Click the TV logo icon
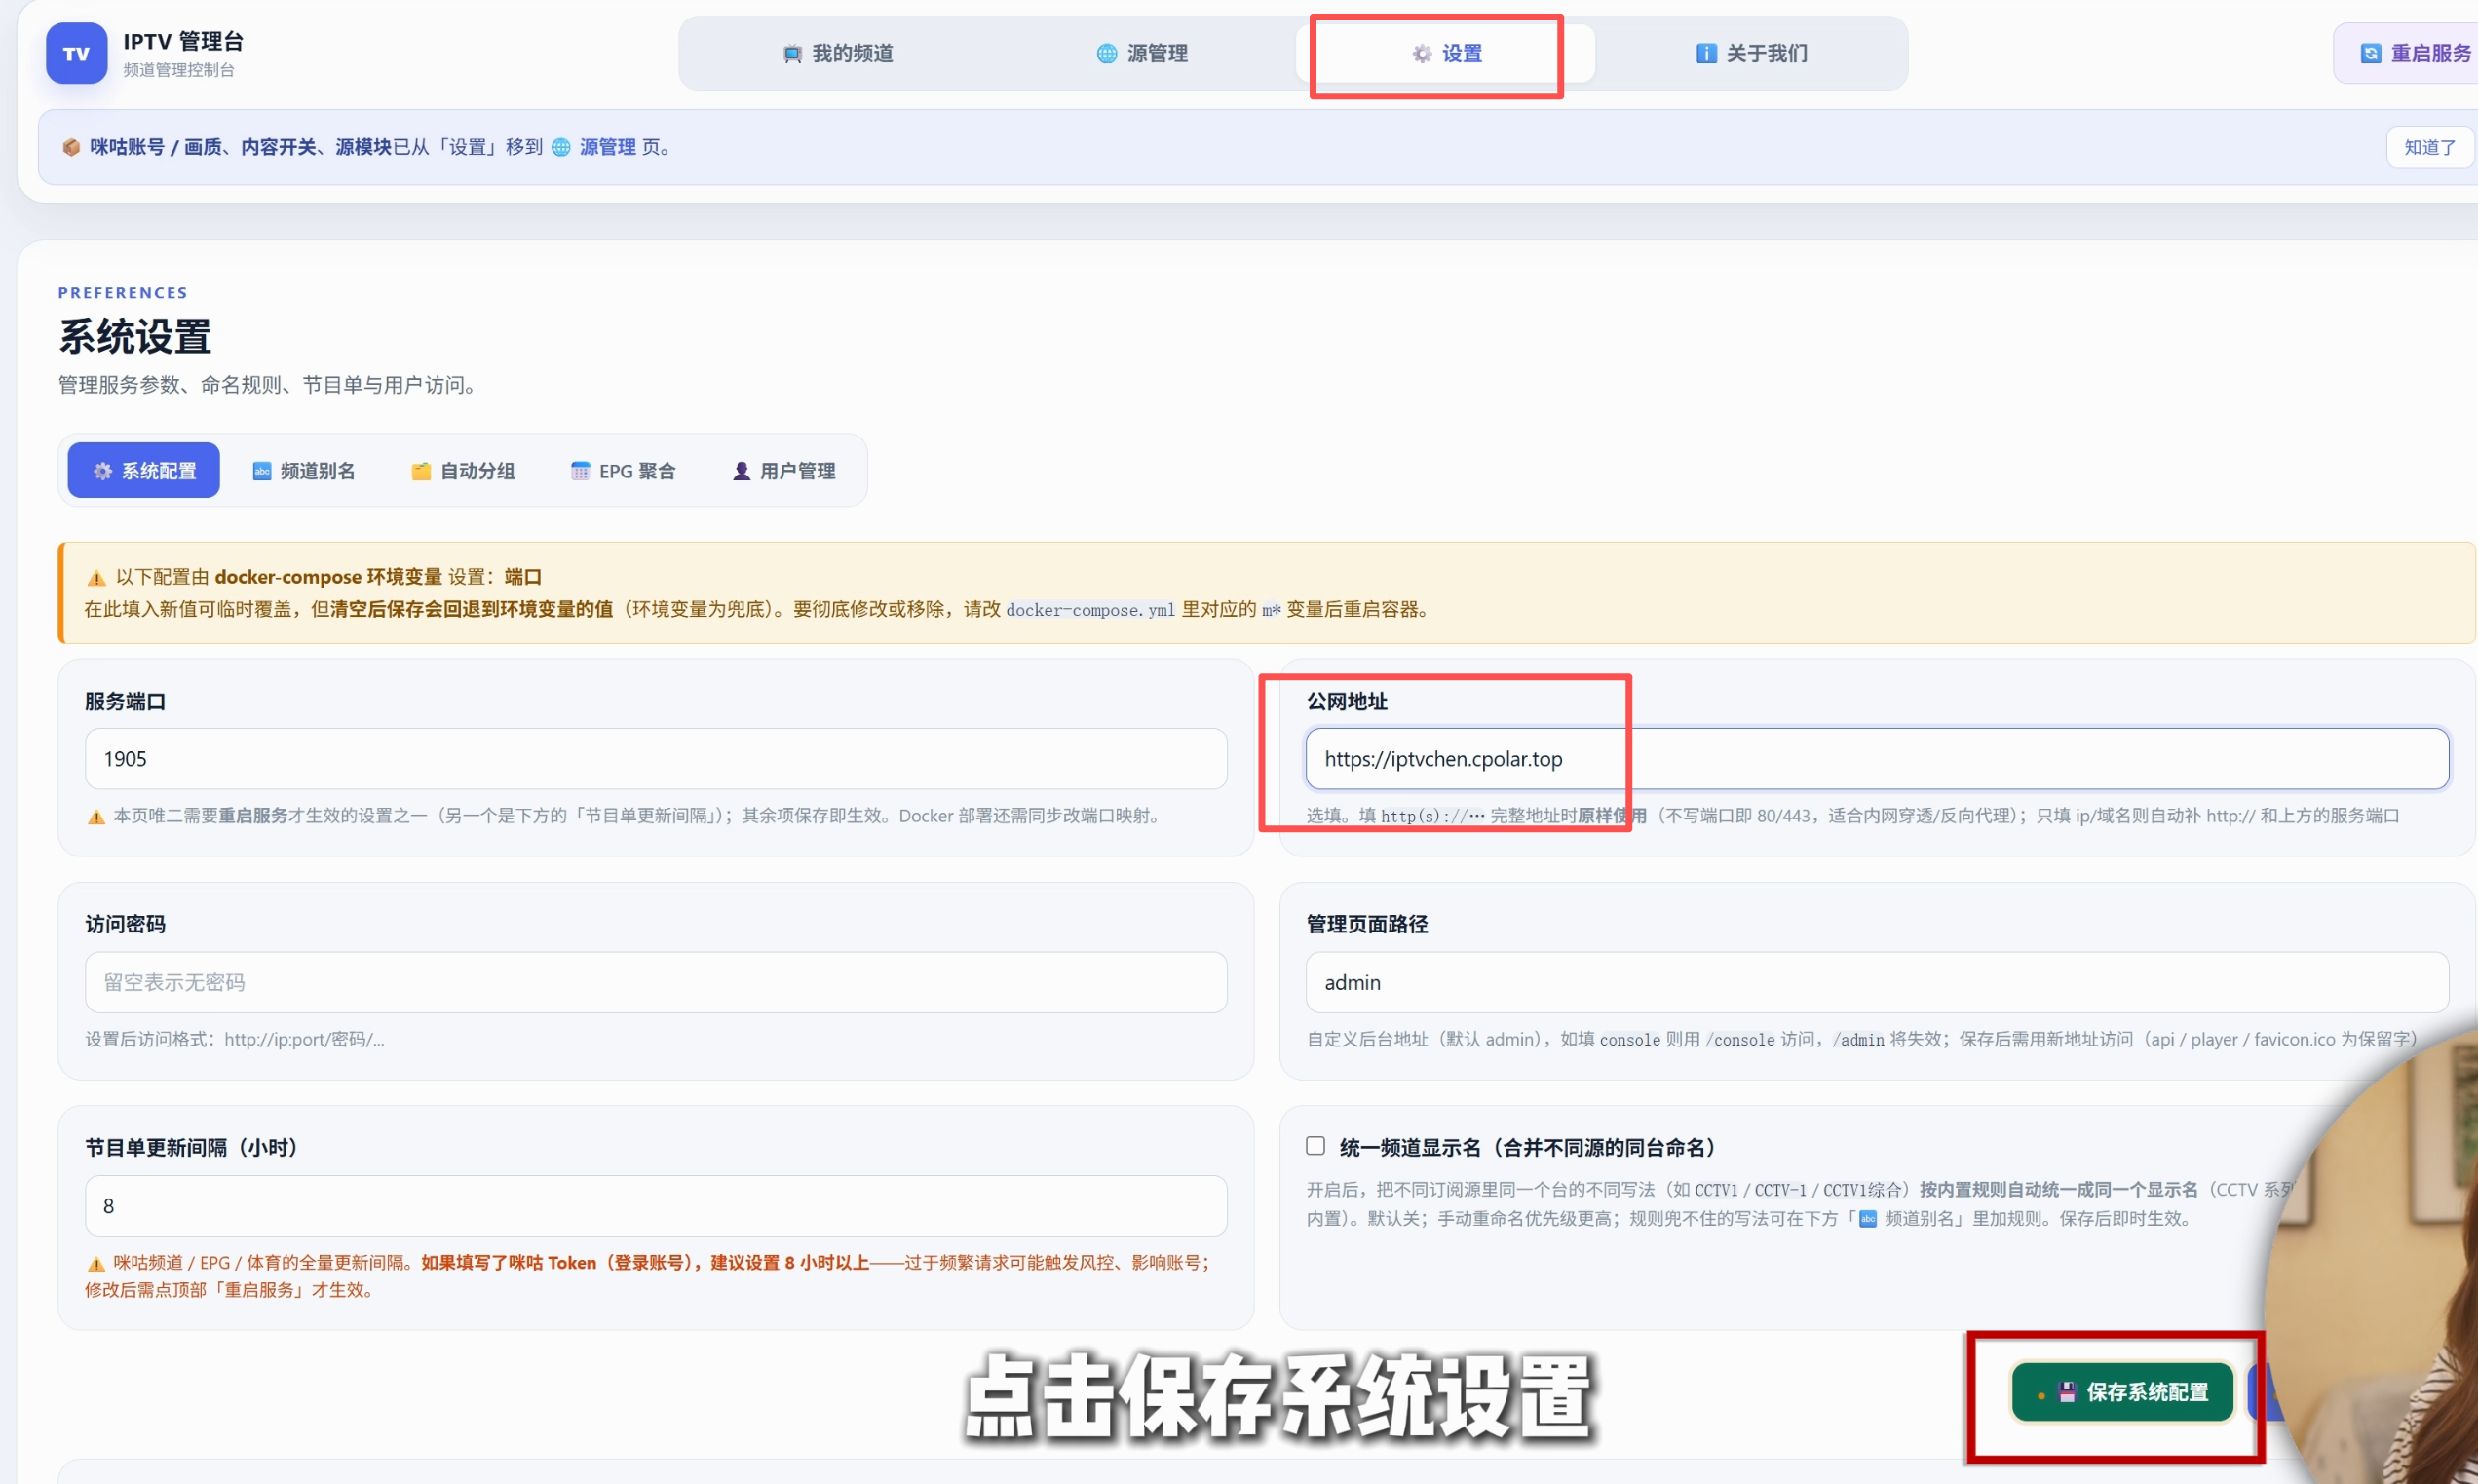This screenshot has width=2478, height=1484. (76, 54)
